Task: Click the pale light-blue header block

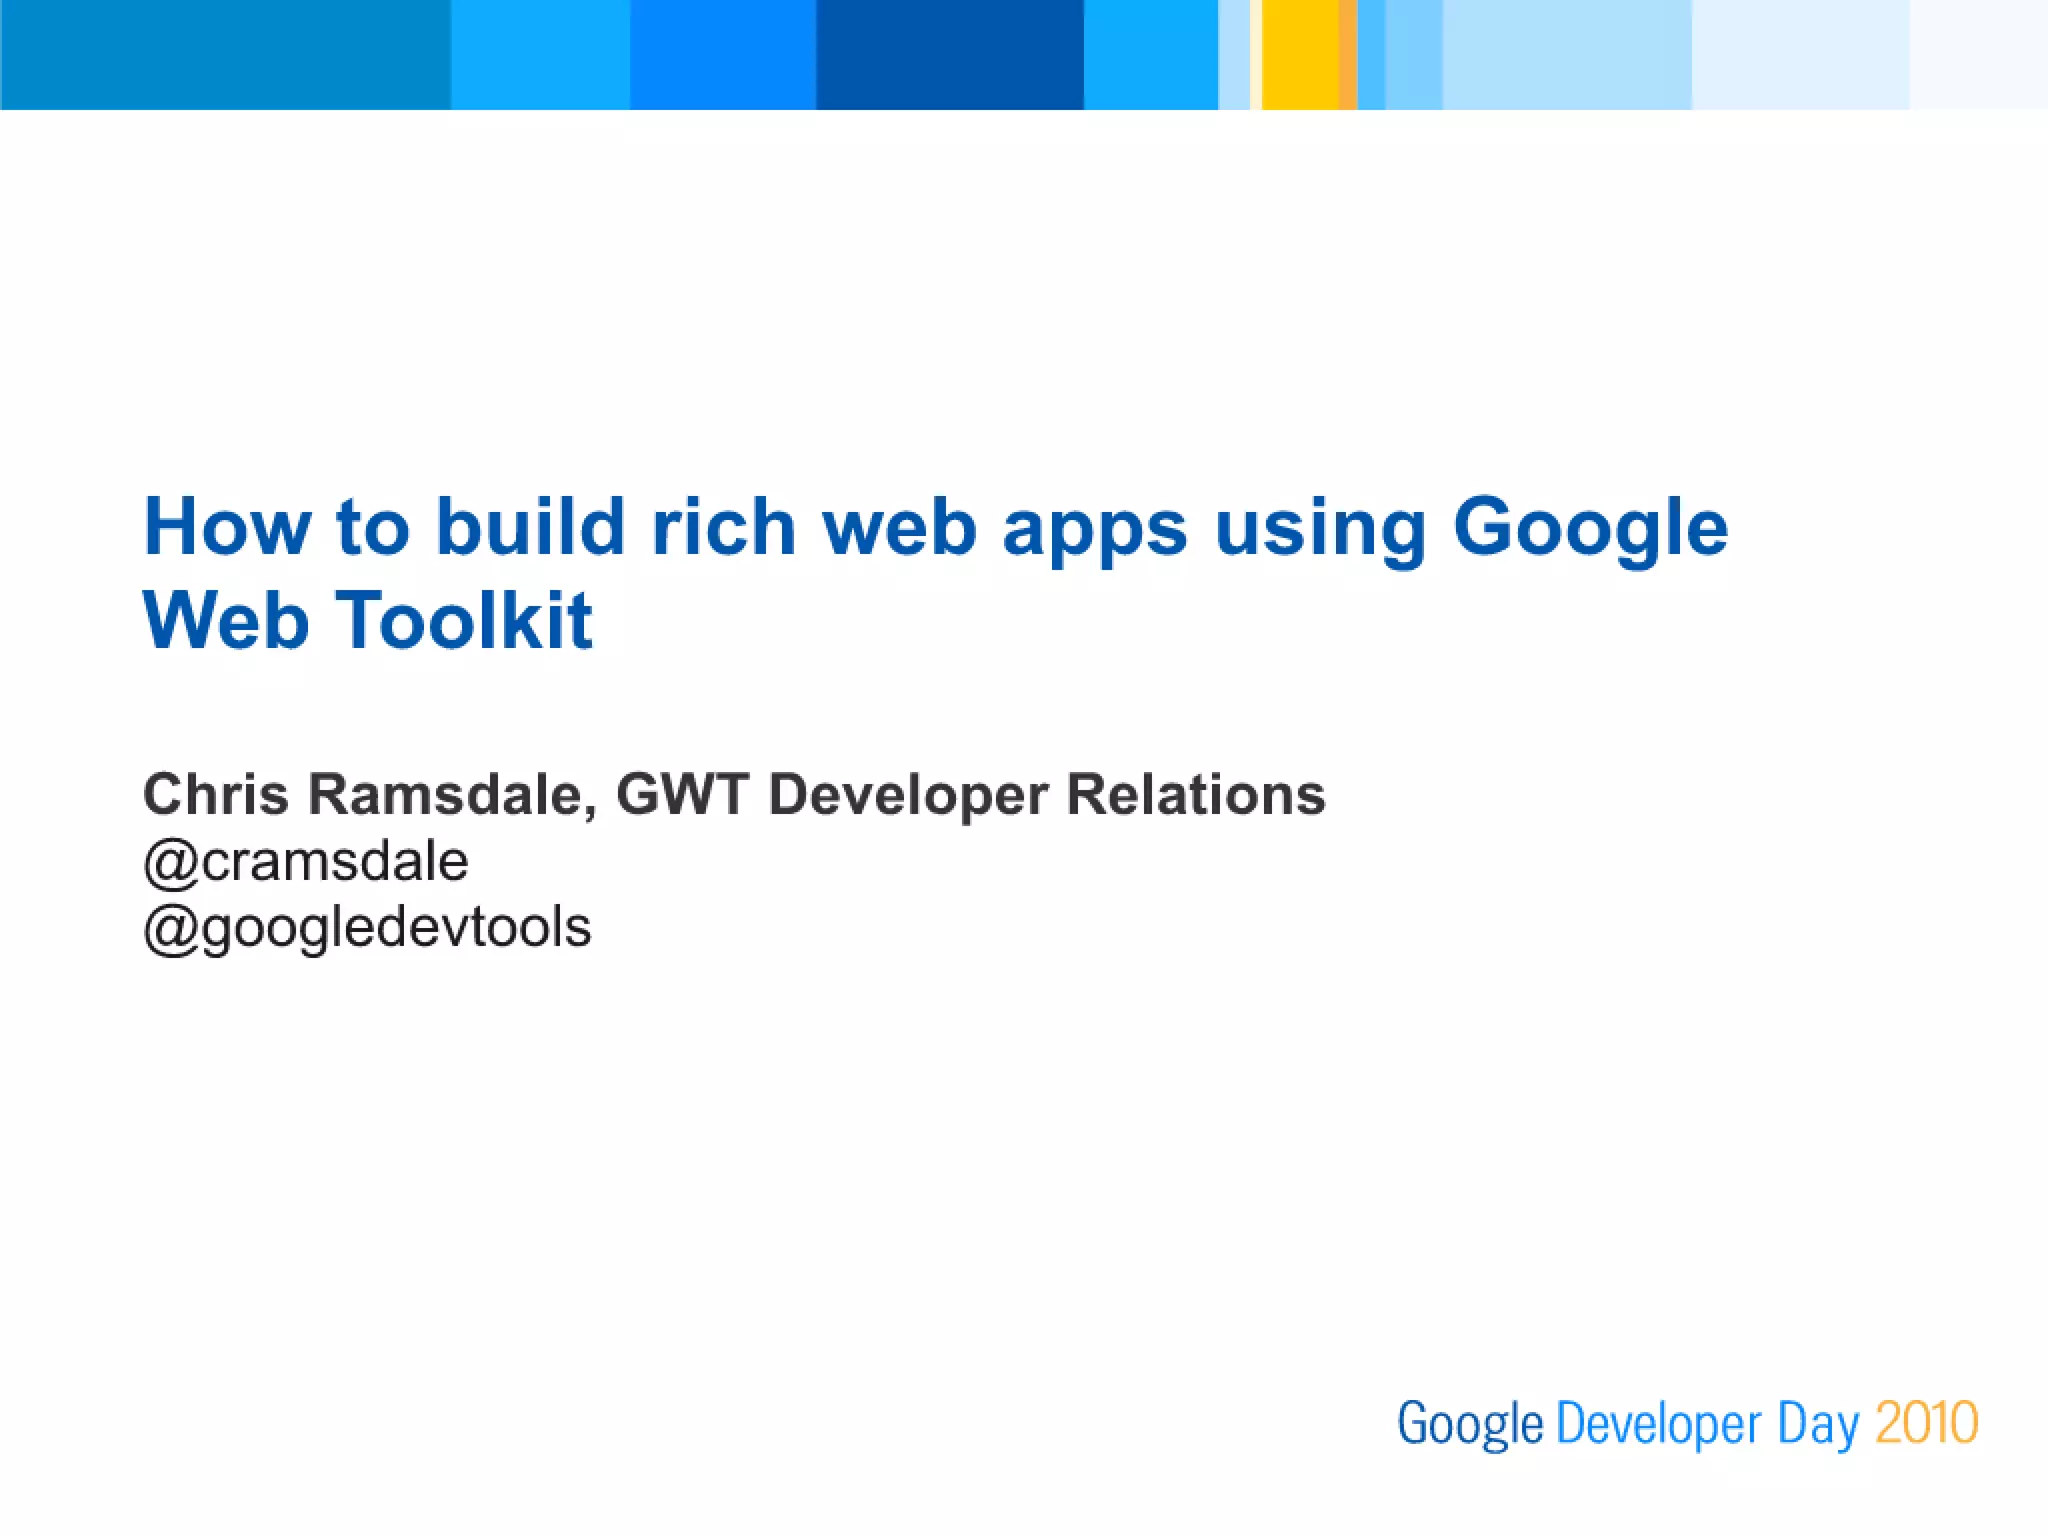Action: [x=1566, y=55]
